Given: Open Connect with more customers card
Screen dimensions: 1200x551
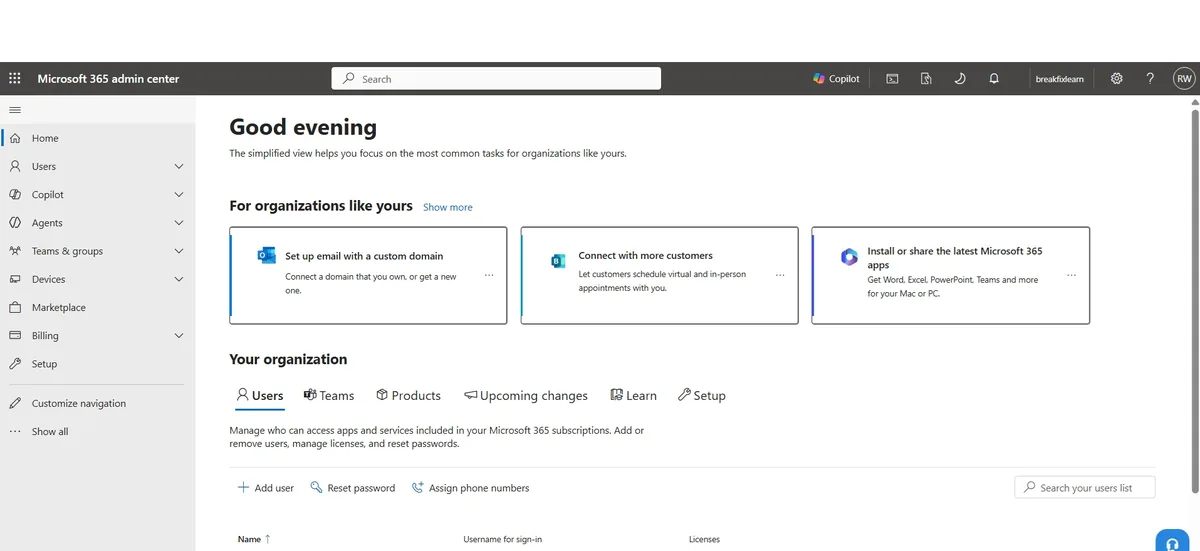Looking at the screenshot, I should 660,275.
